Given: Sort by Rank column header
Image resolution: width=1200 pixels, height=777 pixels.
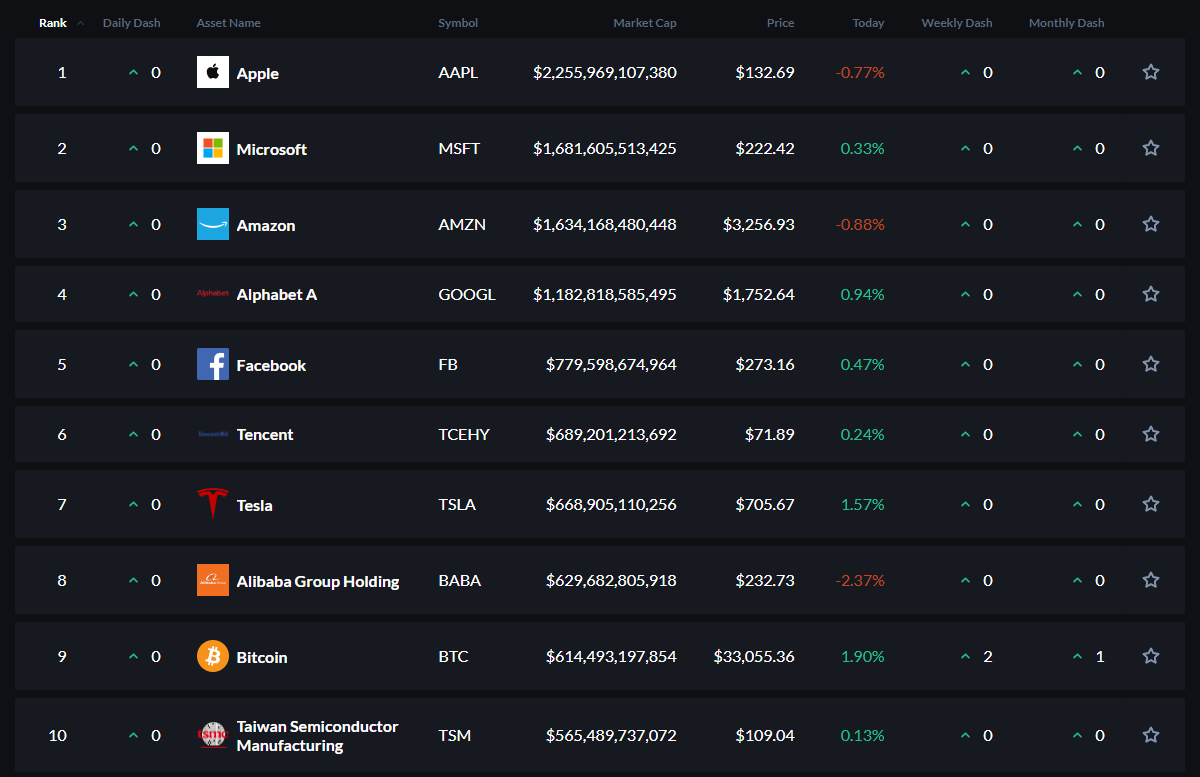Looking at the screenshot, I should click(53, 23).
